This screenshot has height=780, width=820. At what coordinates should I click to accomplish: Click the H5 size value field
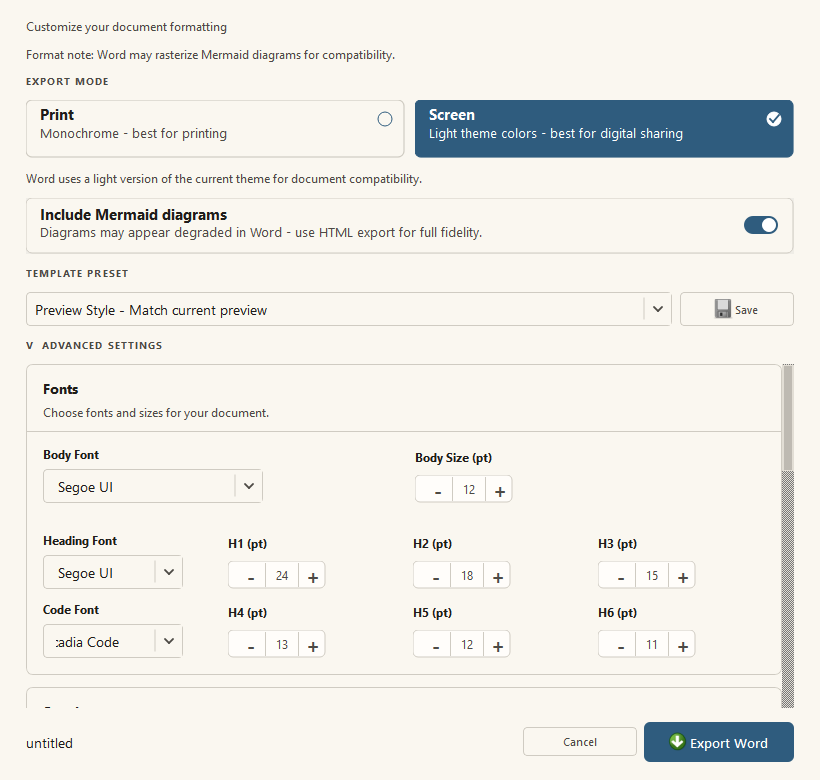pos(467,644)
